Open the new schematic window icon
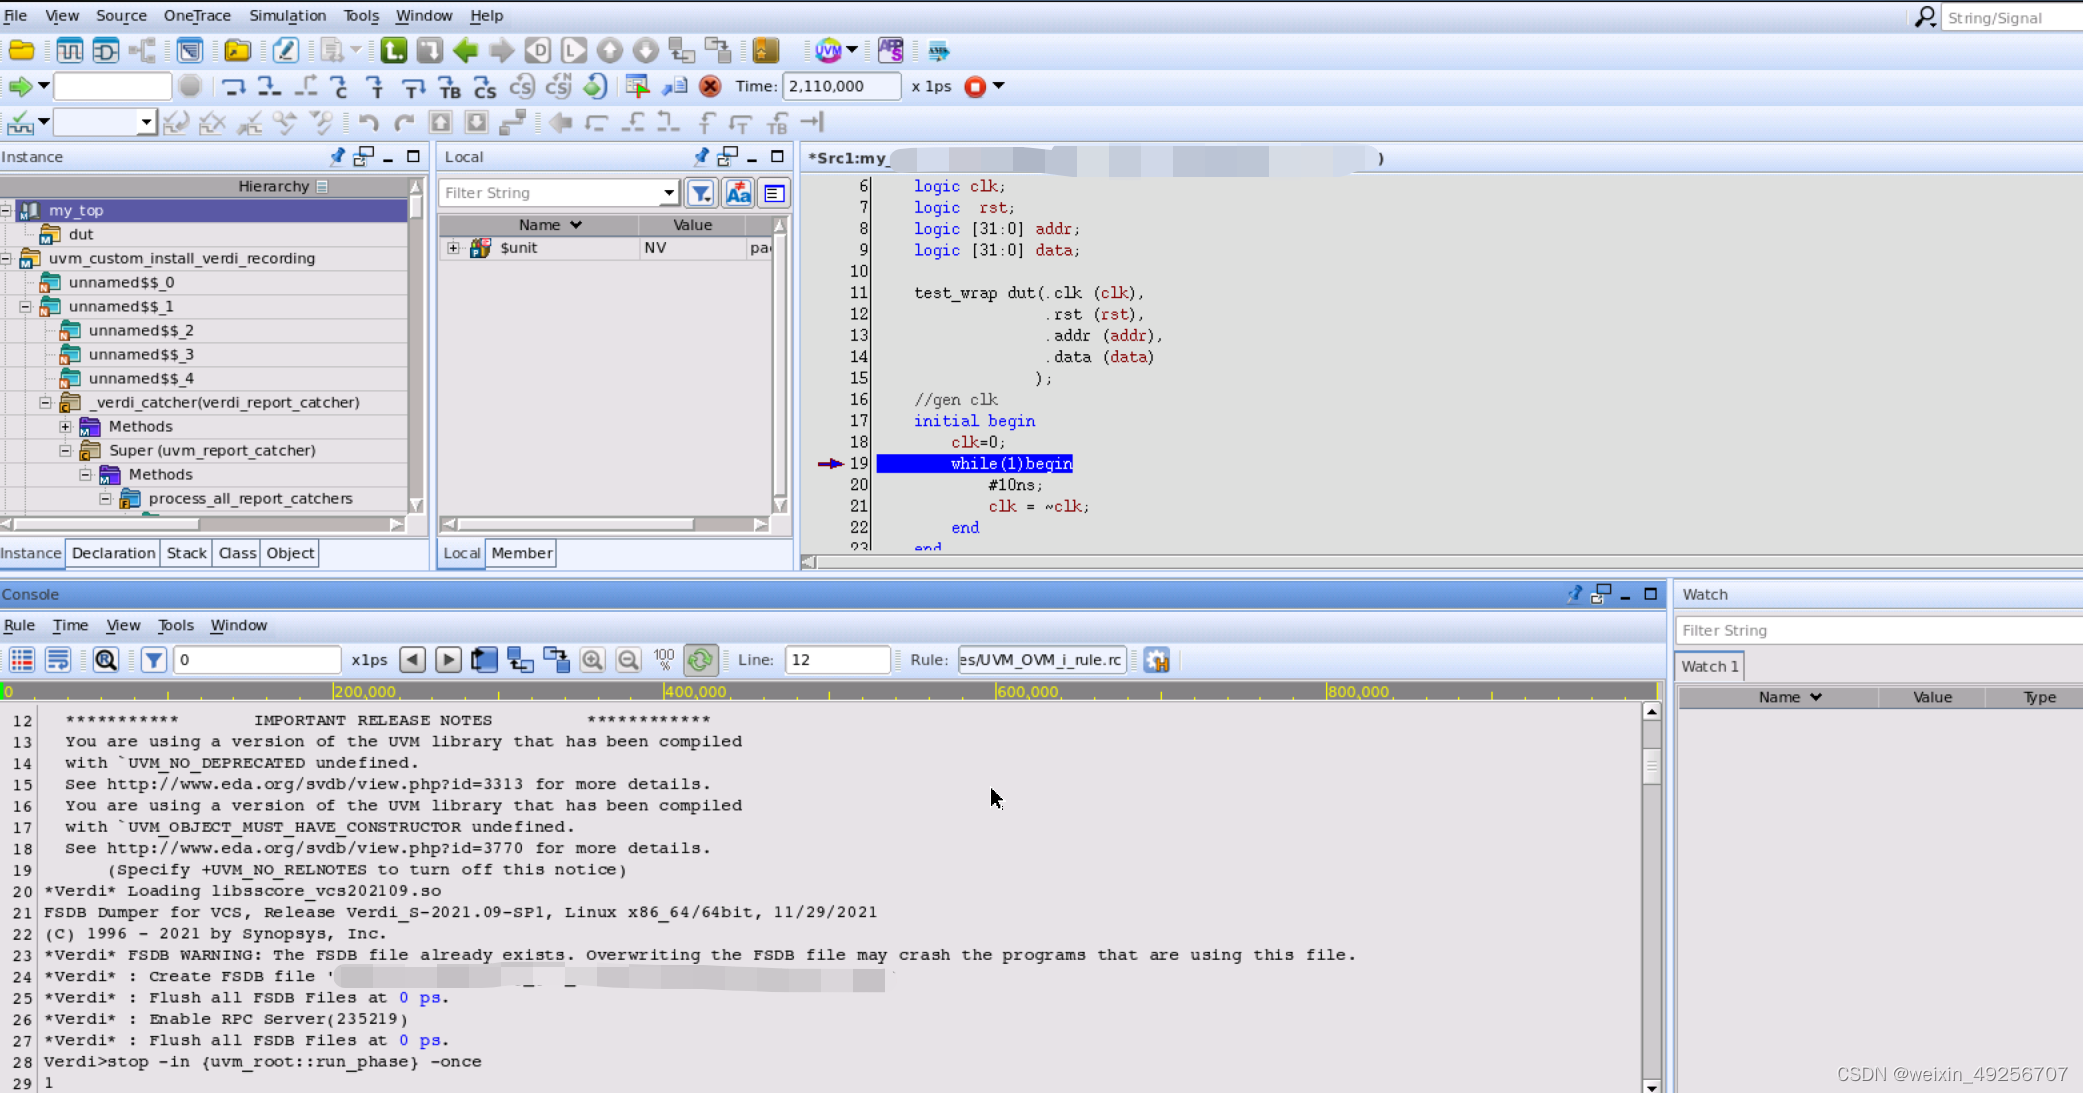 click(105, 50)
